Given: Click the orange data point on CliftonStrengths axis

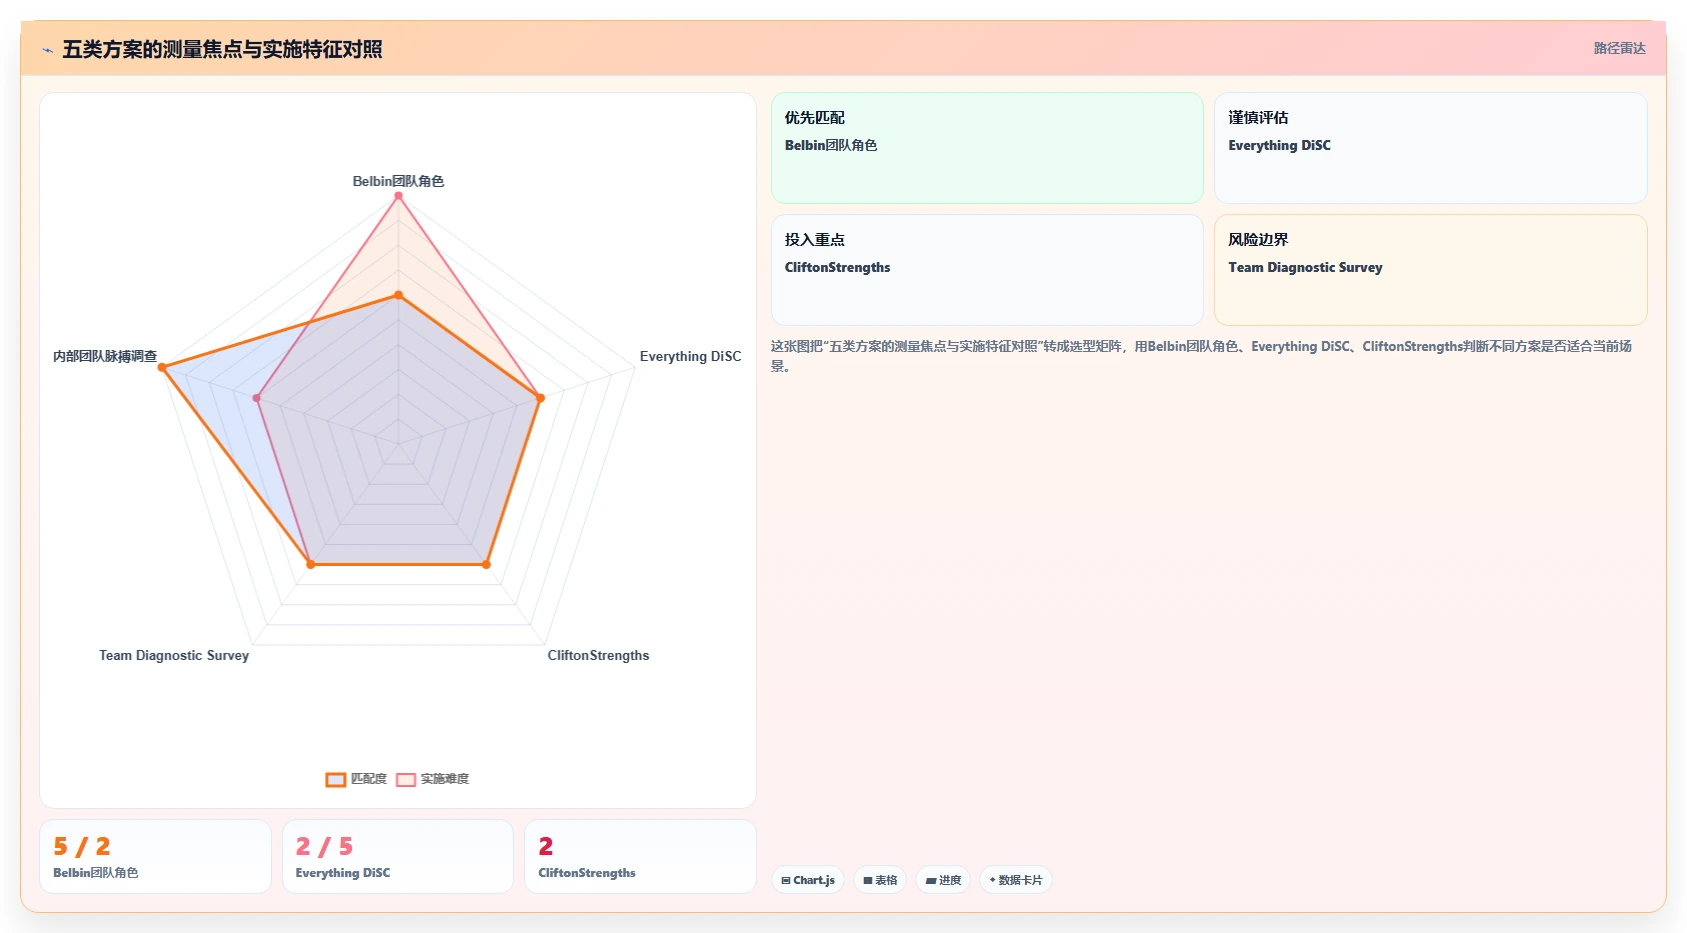Looking at the screenshot, I should (x=486, y=565).
